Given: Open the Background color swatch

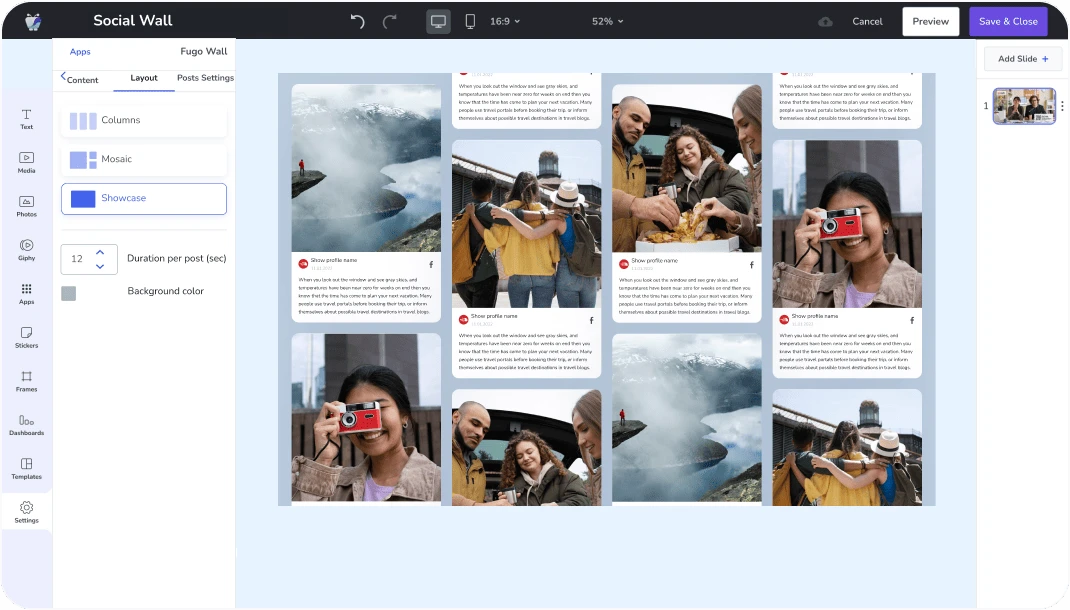Looking at the screenshot, I should [68, 293].
